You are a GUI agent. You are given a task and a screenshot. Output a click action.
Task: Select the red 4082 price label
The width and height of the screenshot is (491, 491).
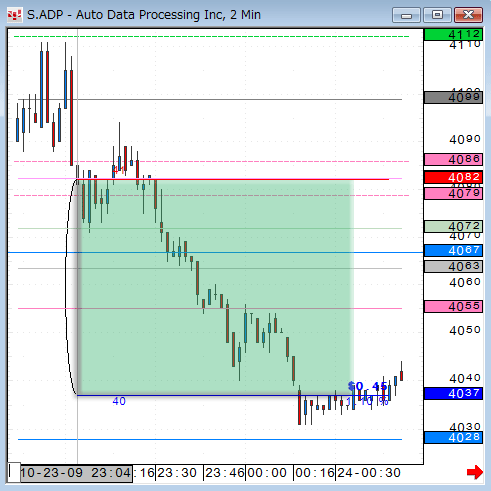[x=453, y=177]
